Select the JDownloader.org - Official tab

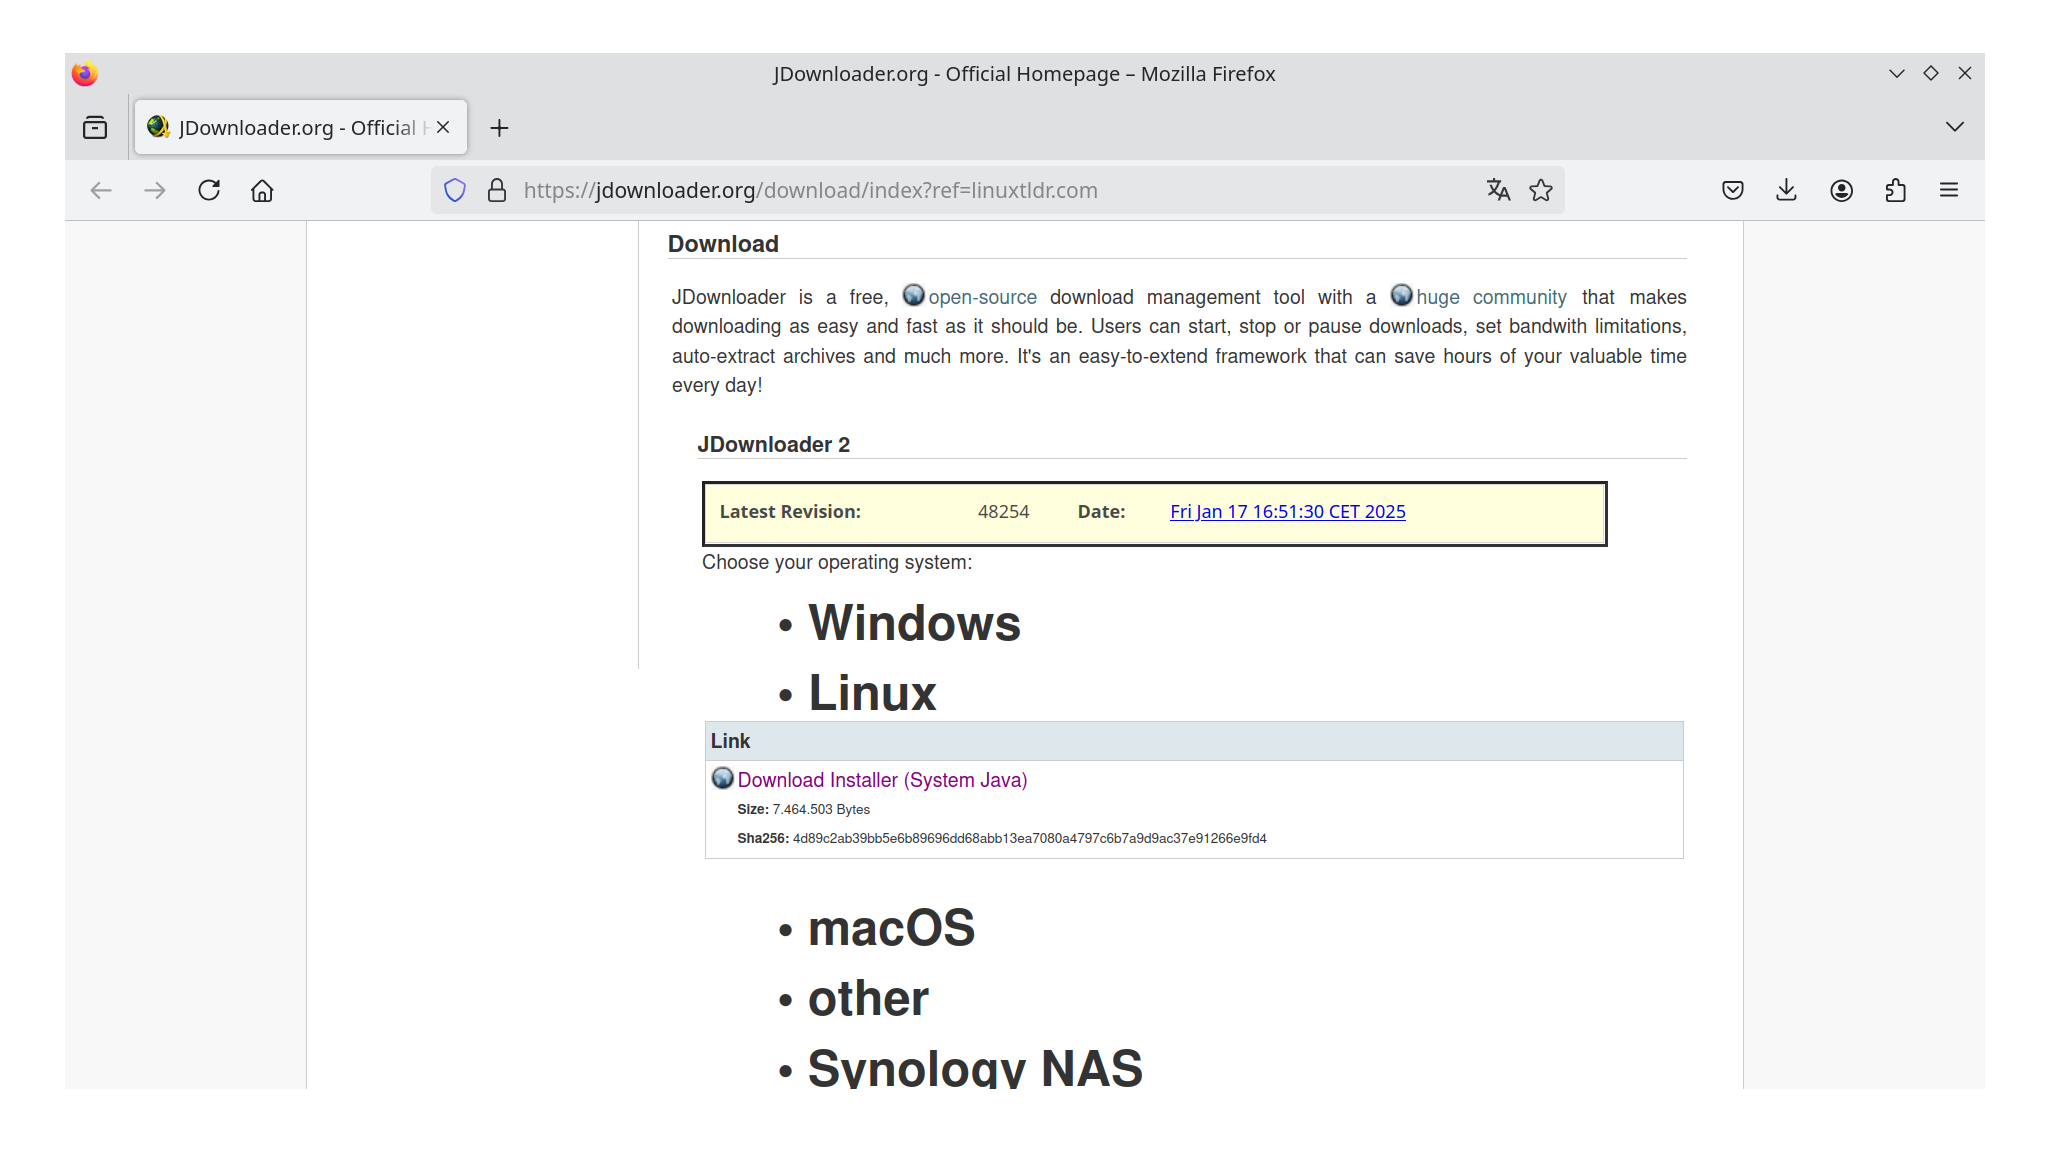click(x=300, y=127)
